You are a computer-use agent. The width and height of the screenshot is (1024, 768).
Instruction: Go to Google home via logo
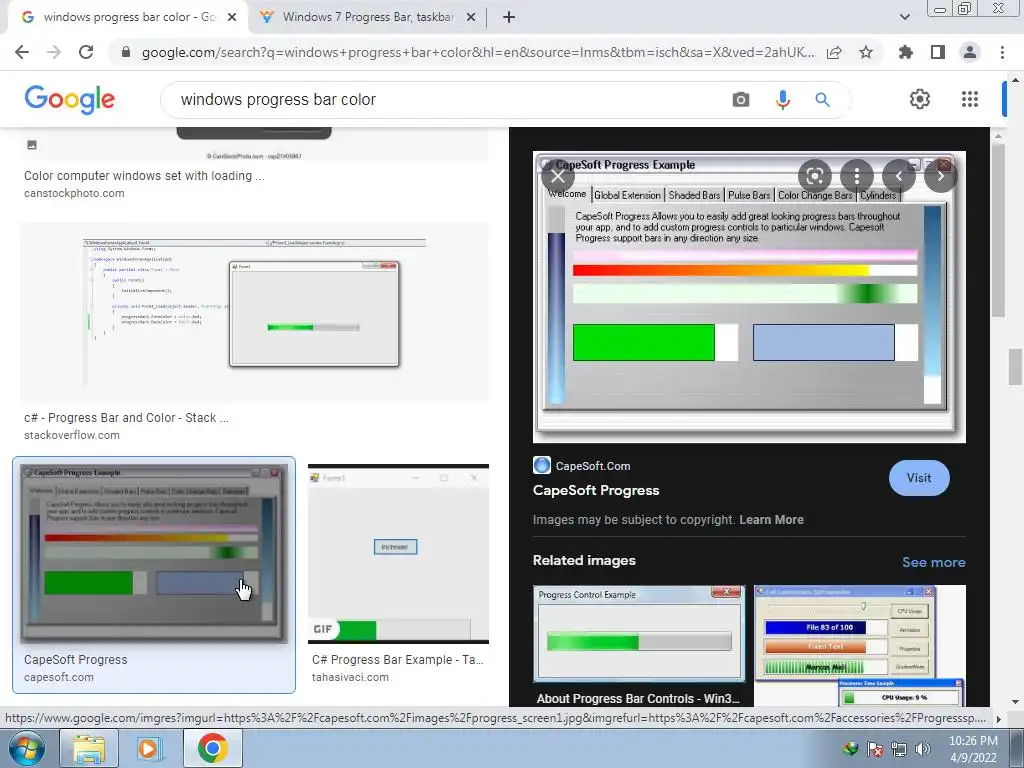click(70, 99)
